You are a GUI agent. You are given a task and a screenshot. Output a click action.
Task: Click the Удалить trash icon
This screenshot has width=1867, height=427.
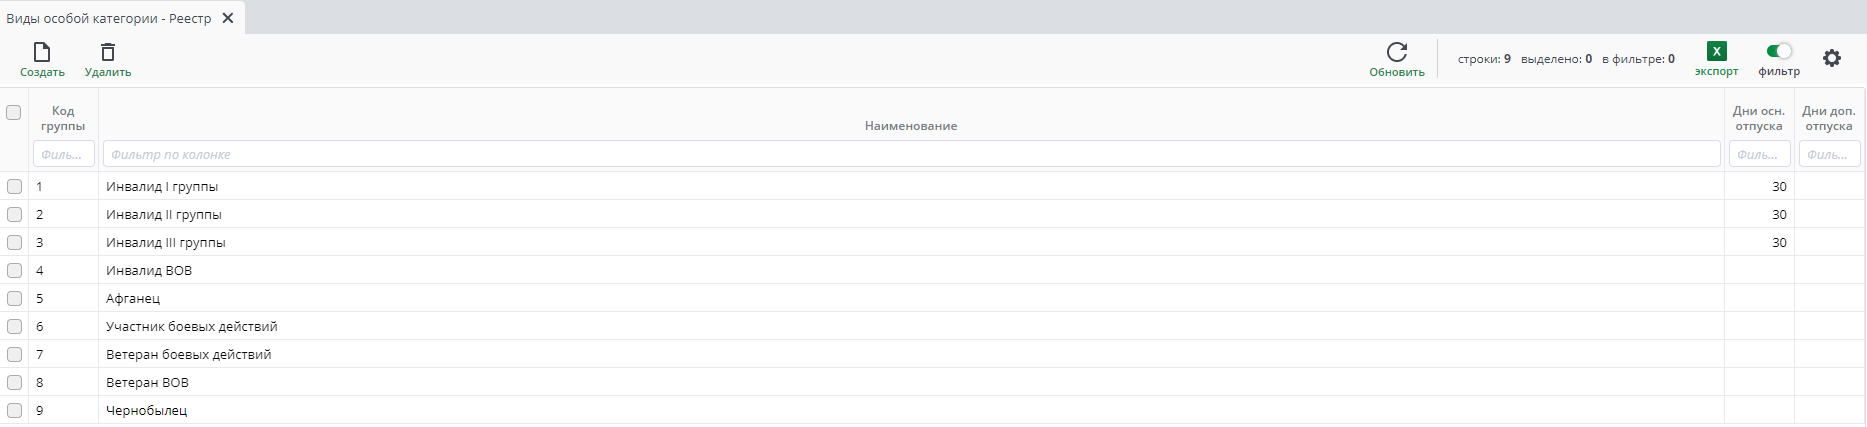108,52
